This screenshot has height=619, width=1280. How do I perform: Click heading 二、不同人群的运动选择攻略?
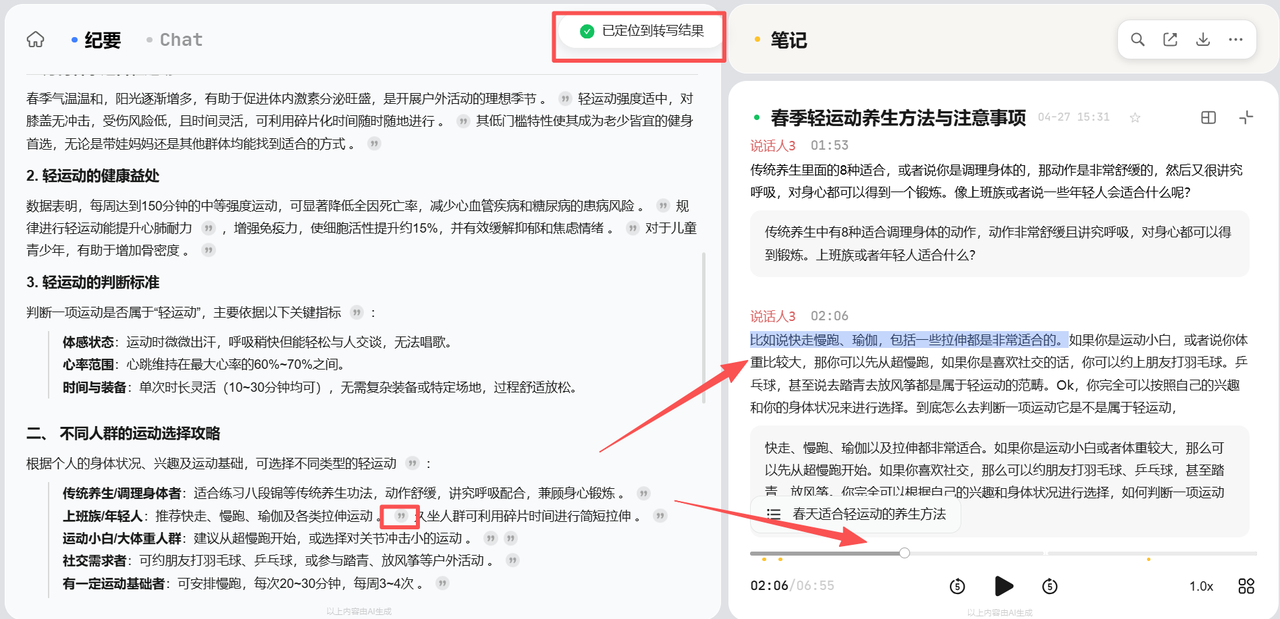[x=124, y=434]
